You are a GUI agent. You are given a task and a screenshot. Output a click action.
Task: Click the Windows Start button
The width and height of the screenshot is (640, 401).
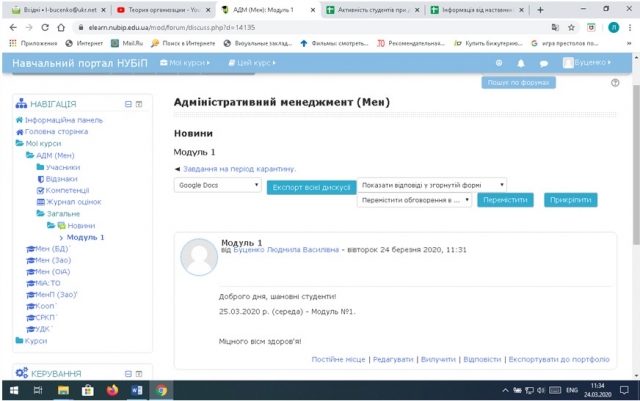(x=14, y=390)
